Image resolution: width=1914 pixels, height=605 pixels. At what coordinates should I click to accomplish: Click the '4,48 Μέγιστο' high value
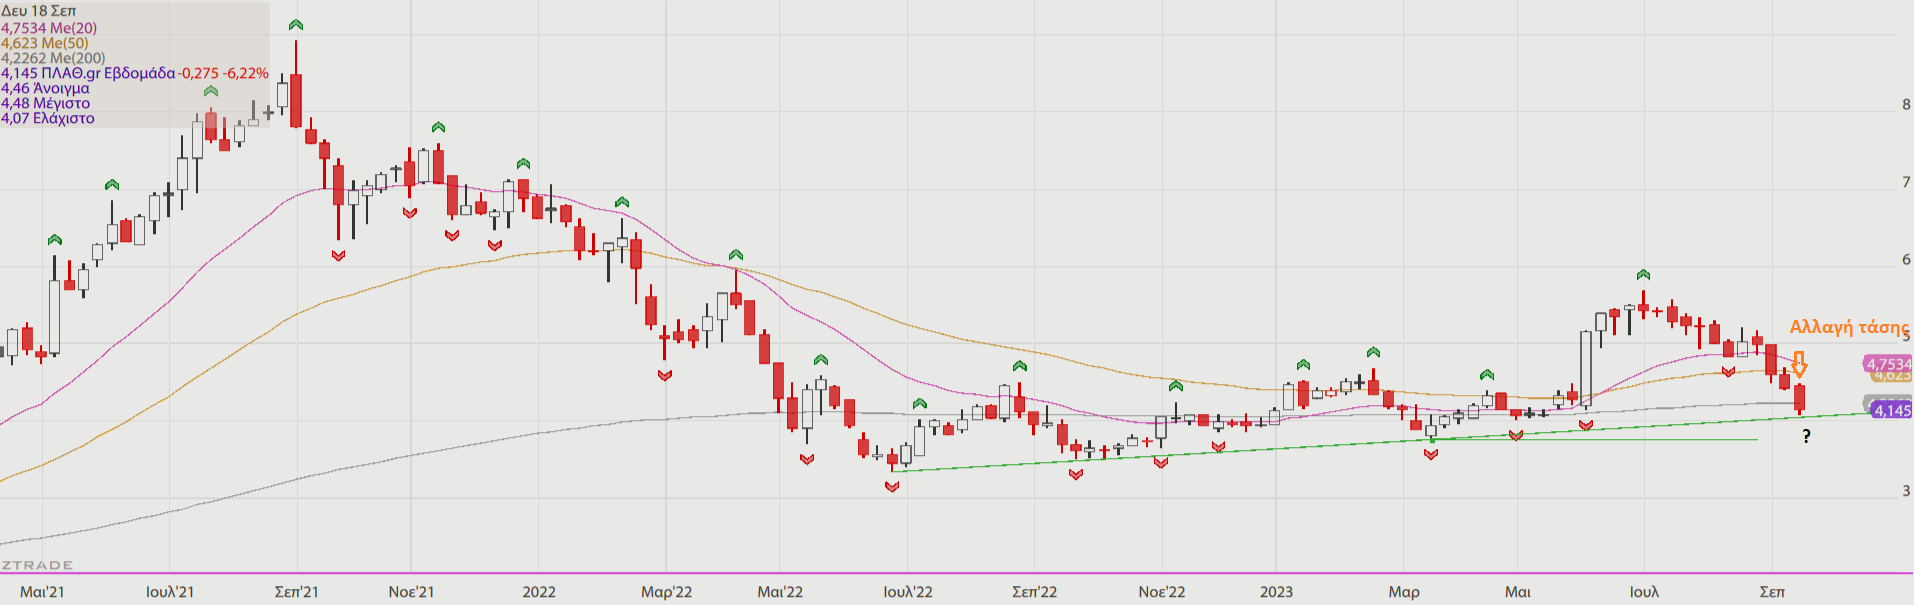point(45,103)
